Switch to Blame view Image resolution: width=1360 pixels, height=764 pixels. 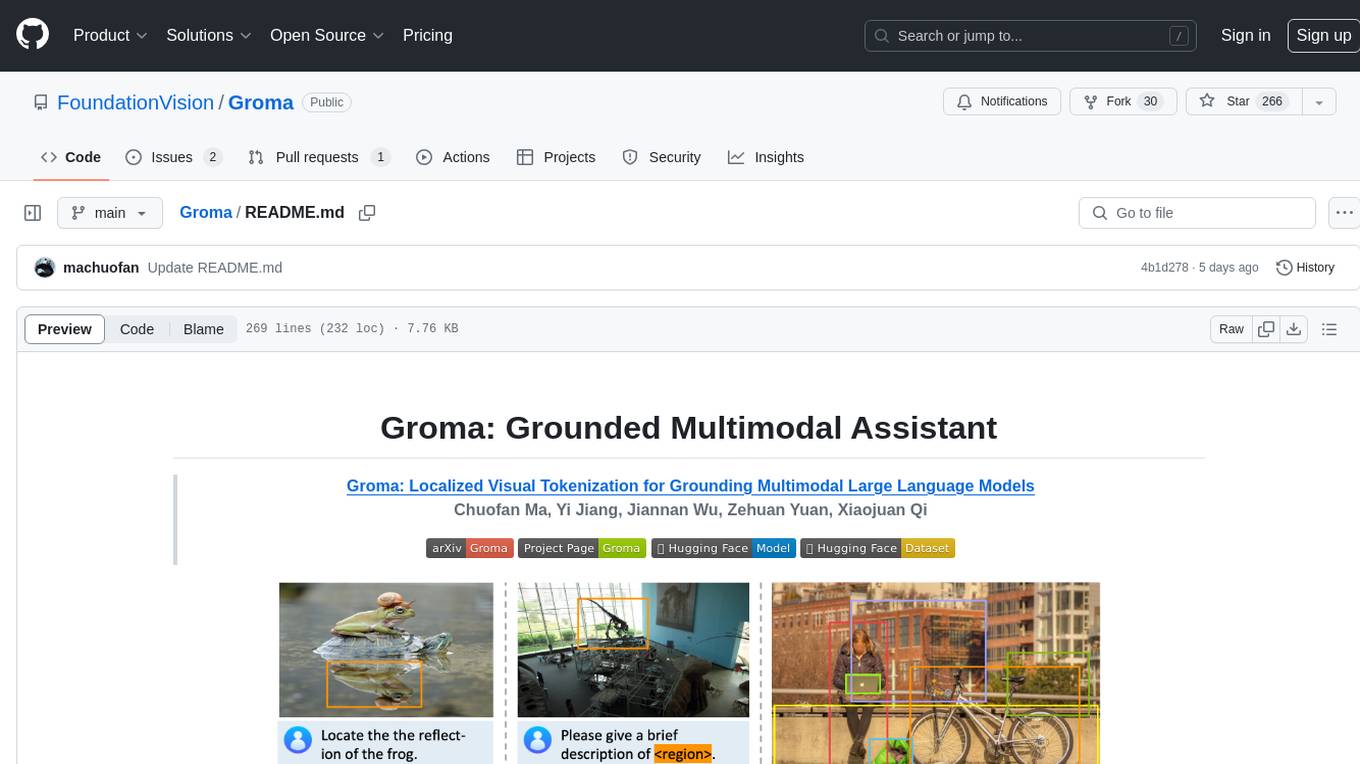pyautogui.click(x=203, y=329)
